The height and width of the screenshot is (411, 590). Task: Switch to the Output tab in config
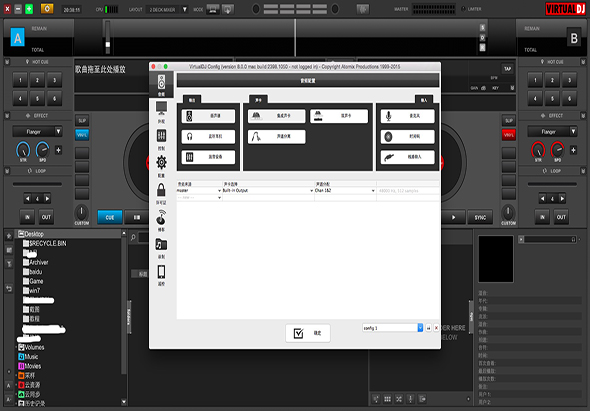[192, 100]
